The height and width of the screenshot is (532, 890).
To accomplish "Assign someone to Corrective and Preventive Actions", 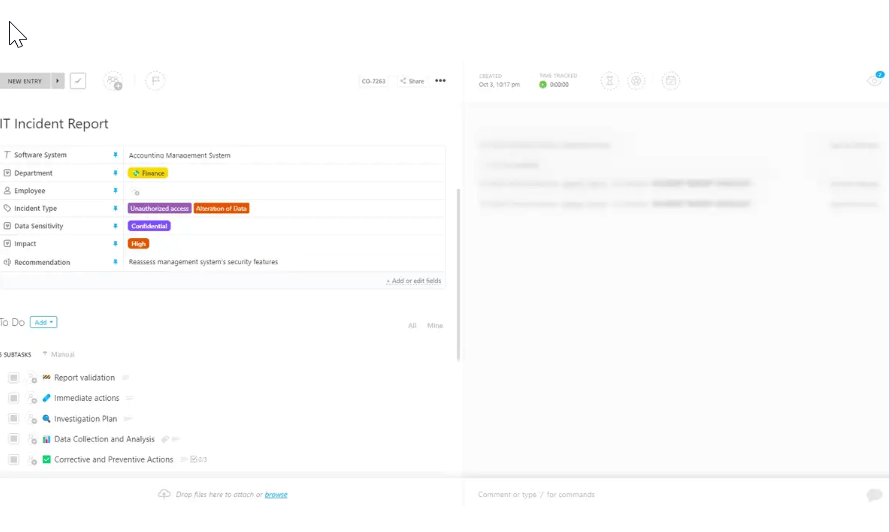I will click(x=32, y=460).
